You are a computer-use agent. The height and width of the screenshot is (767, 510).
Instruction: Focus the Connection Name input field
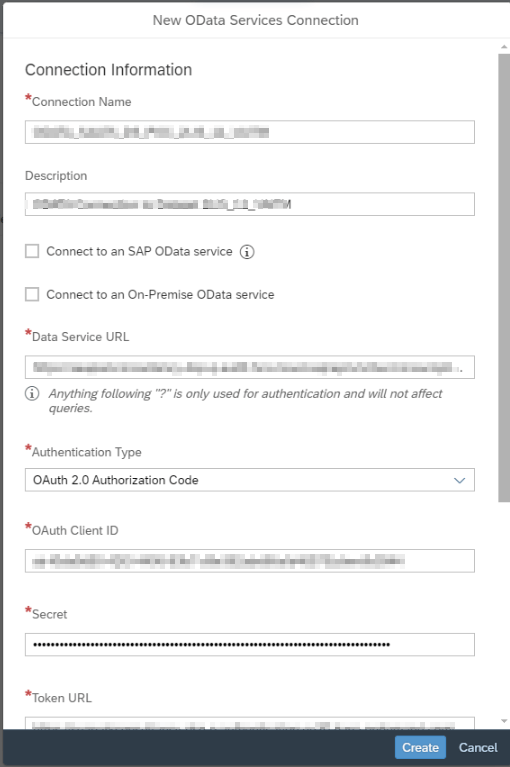tap(249, 132)
